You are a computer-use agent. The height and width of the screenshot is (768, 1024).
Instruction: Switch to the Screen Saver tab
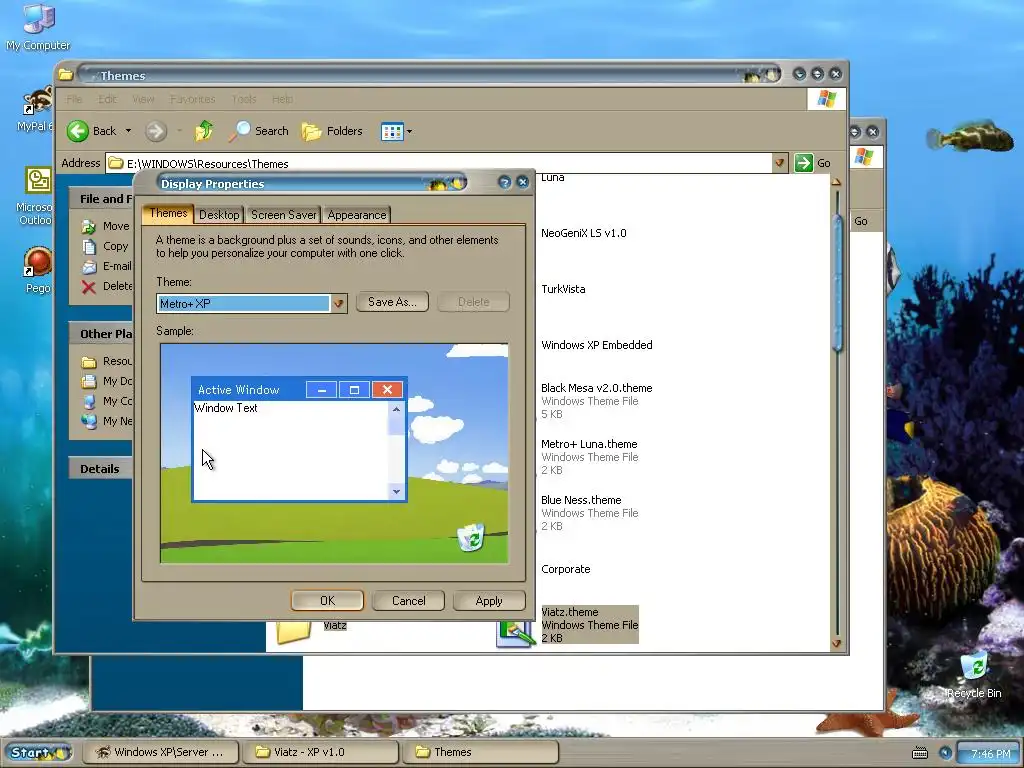coord(283,215)
